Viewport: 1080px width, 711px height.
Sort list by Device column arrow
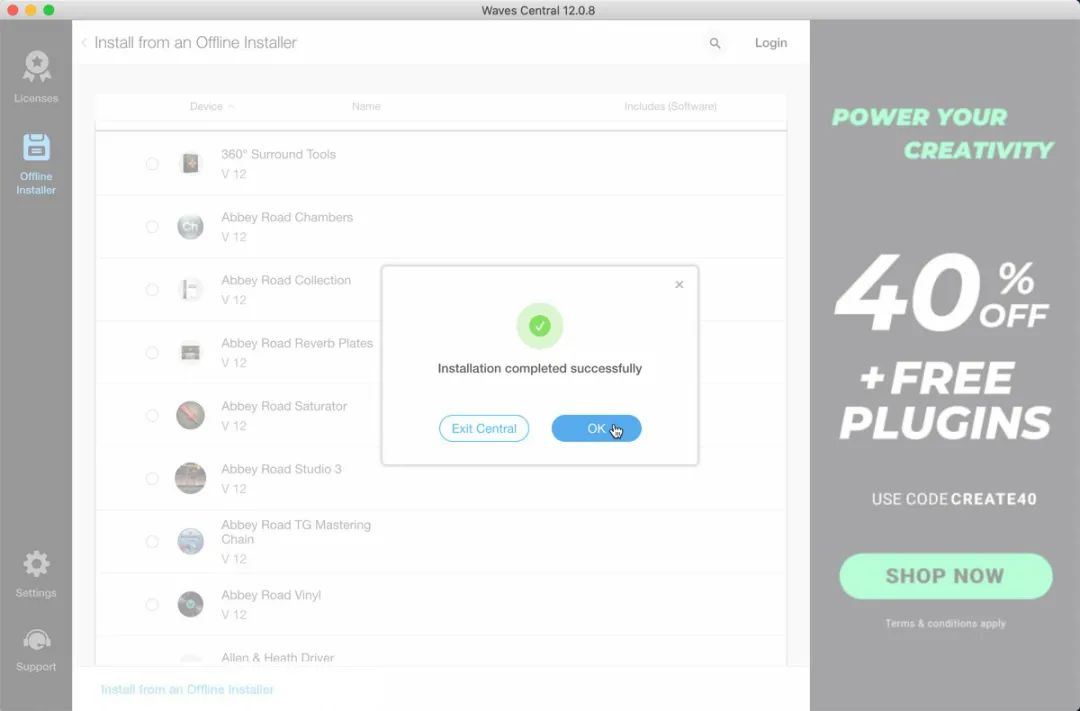pyautogui.click(x=231, y=107)
